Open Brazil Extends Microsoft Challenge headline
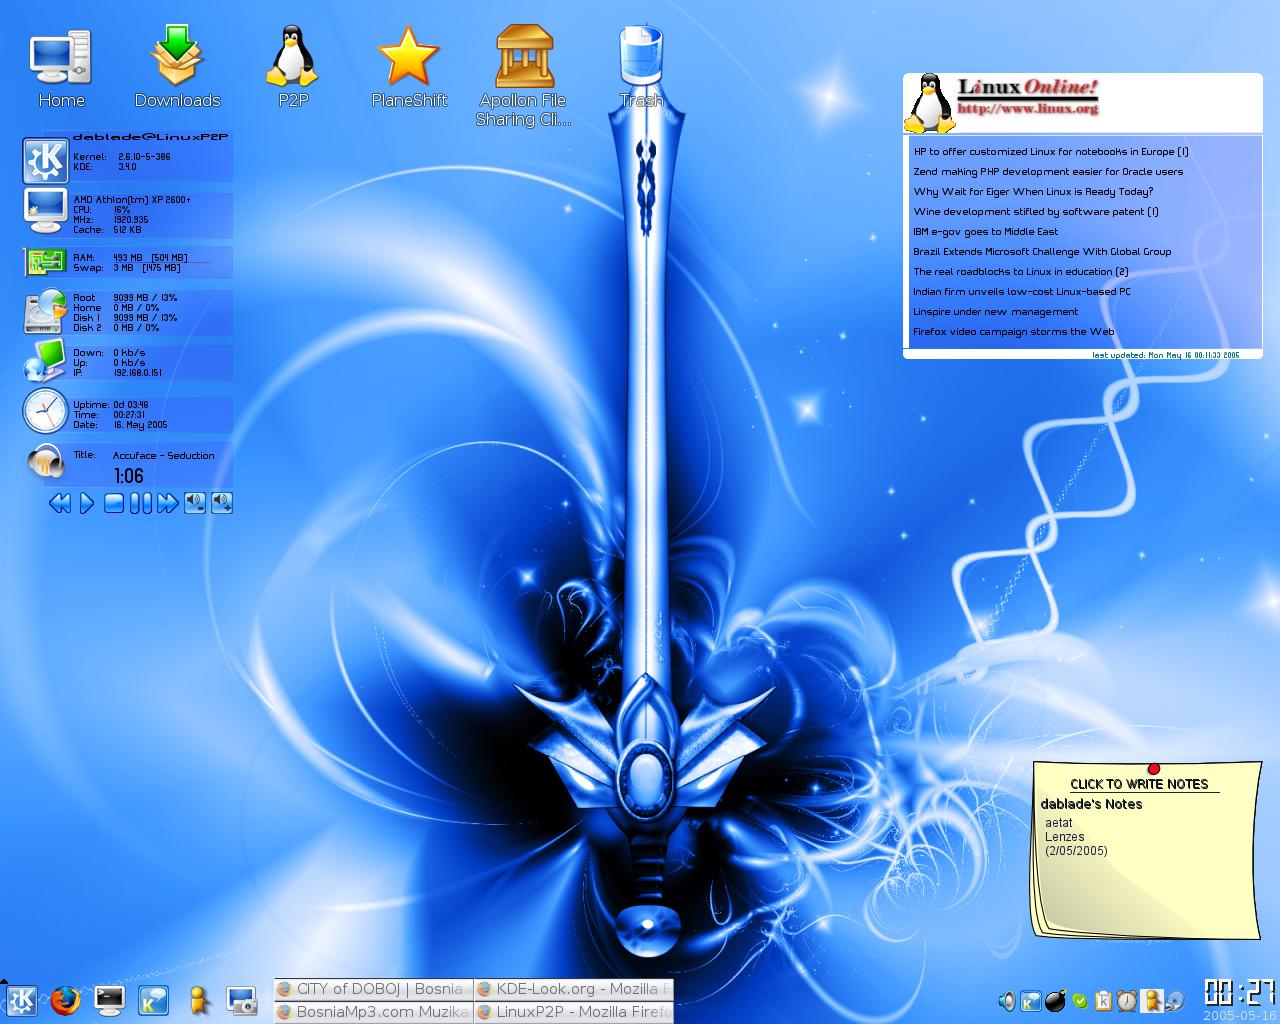The width and height of the screenshot is (1280, 1024). (x=1042, y=252)
